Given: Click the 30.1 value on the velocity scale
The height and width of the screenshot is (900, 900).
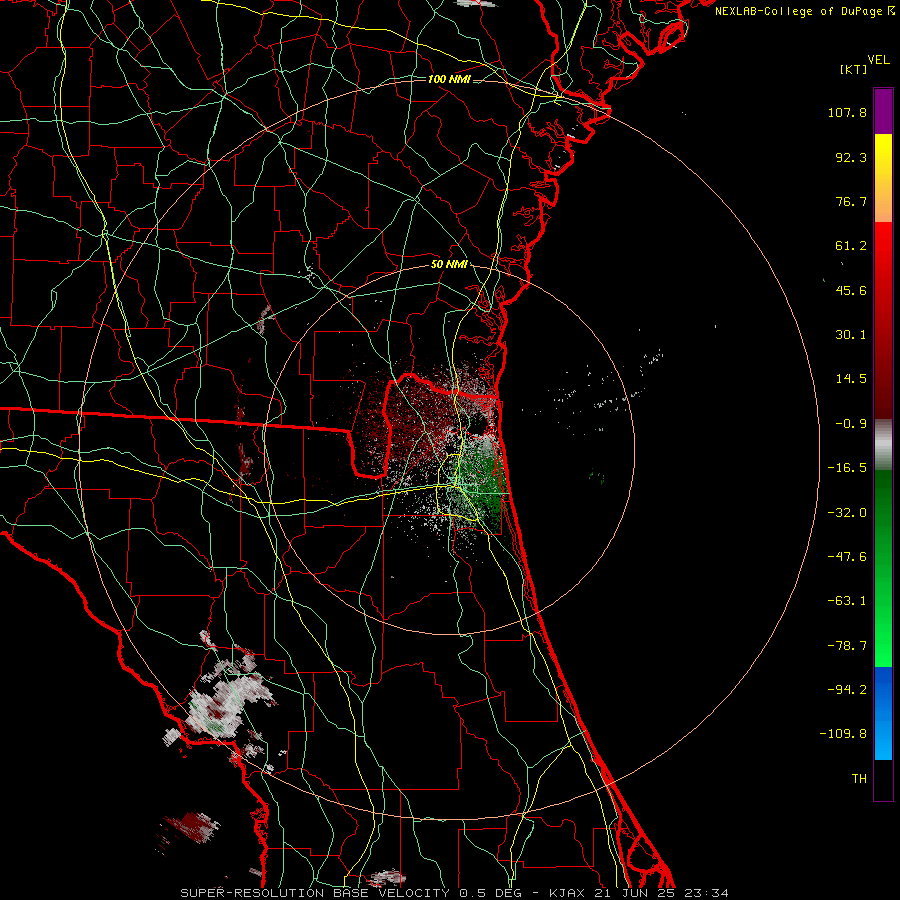Looking at the screenshot, I should pyautogui.click(x=851, y=335).
